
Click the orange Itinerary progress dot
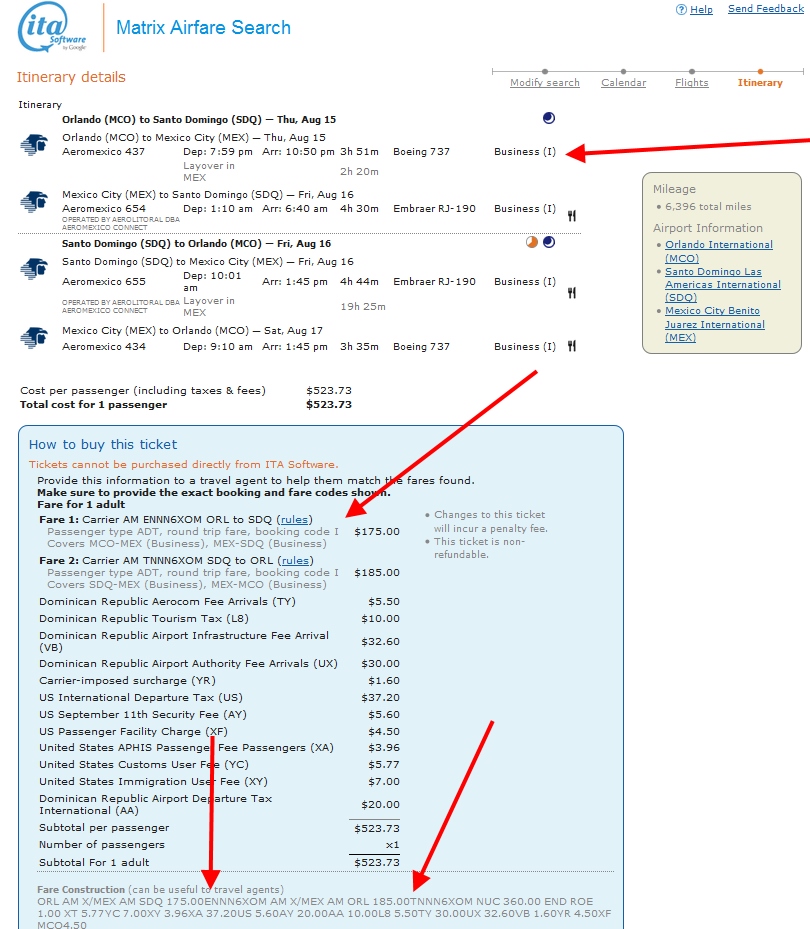click(759, 72)
